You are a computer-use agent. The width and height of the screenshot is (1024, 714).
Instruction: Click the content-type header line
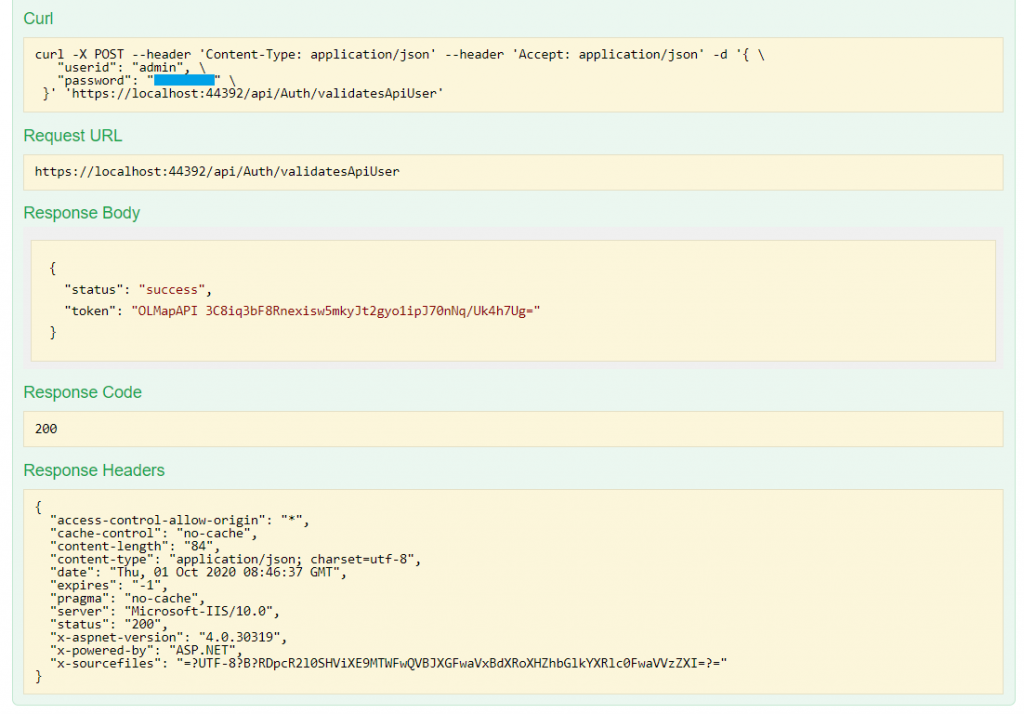pyautogui.click(x=236, y=559)
